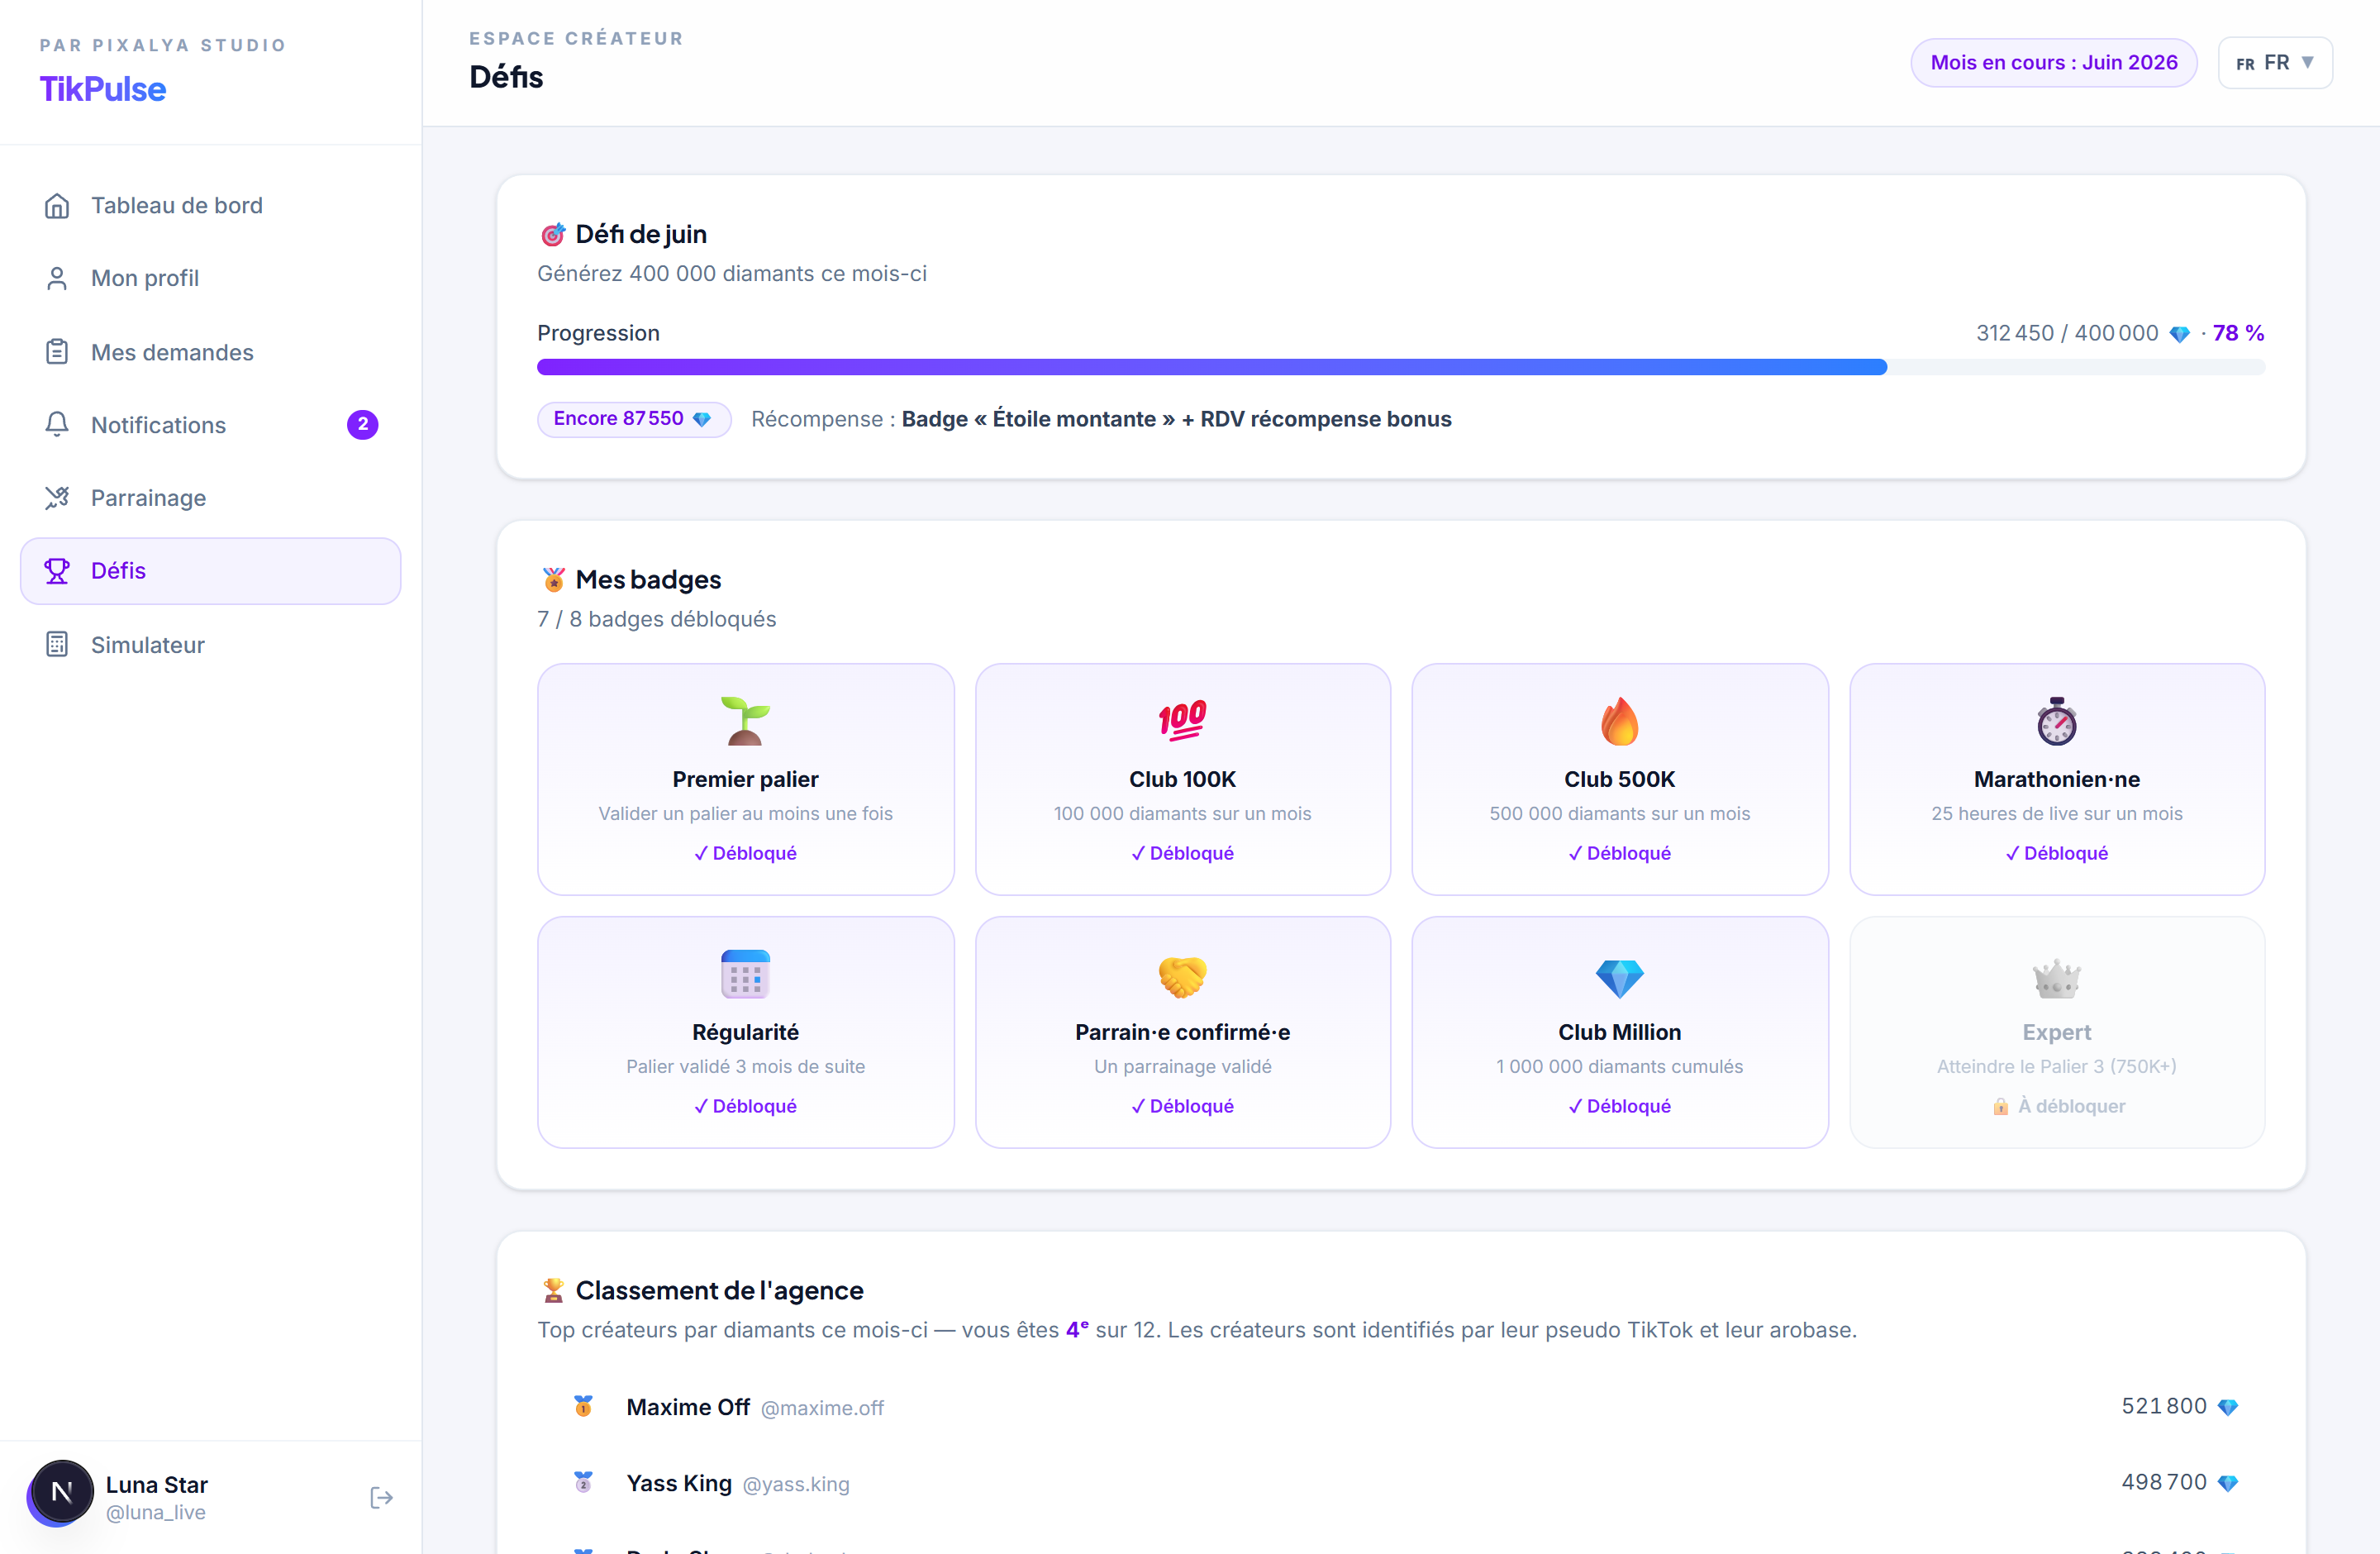
Task: Click the Défis trophy icon in sidebar
Action: coord(57,571)
